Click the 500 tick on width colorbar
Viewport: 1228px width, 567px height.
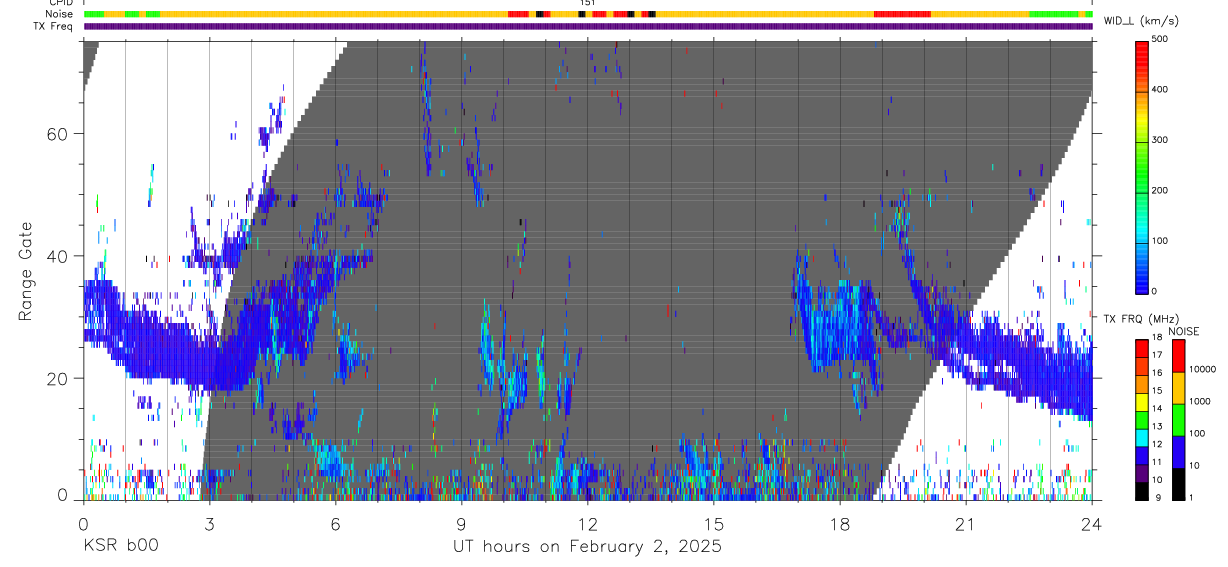tap(1160, 39)
